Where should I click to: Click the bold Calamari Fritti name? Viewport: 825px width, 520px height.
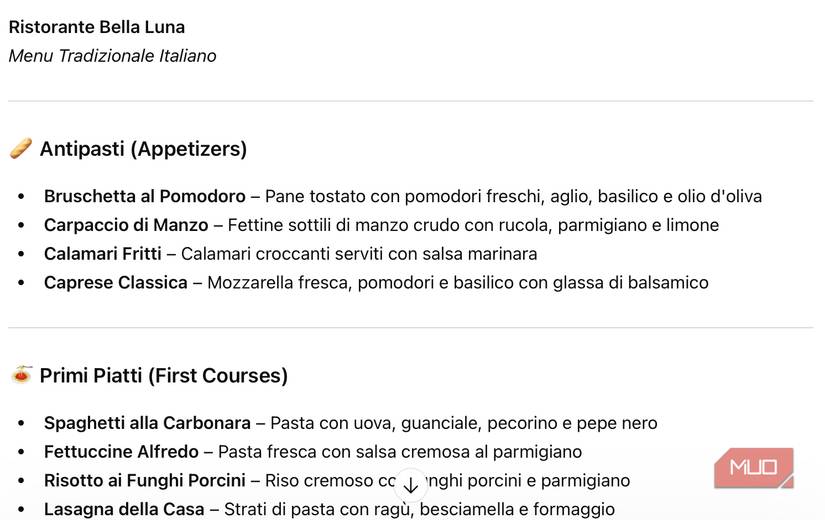(x=105, y=254)
